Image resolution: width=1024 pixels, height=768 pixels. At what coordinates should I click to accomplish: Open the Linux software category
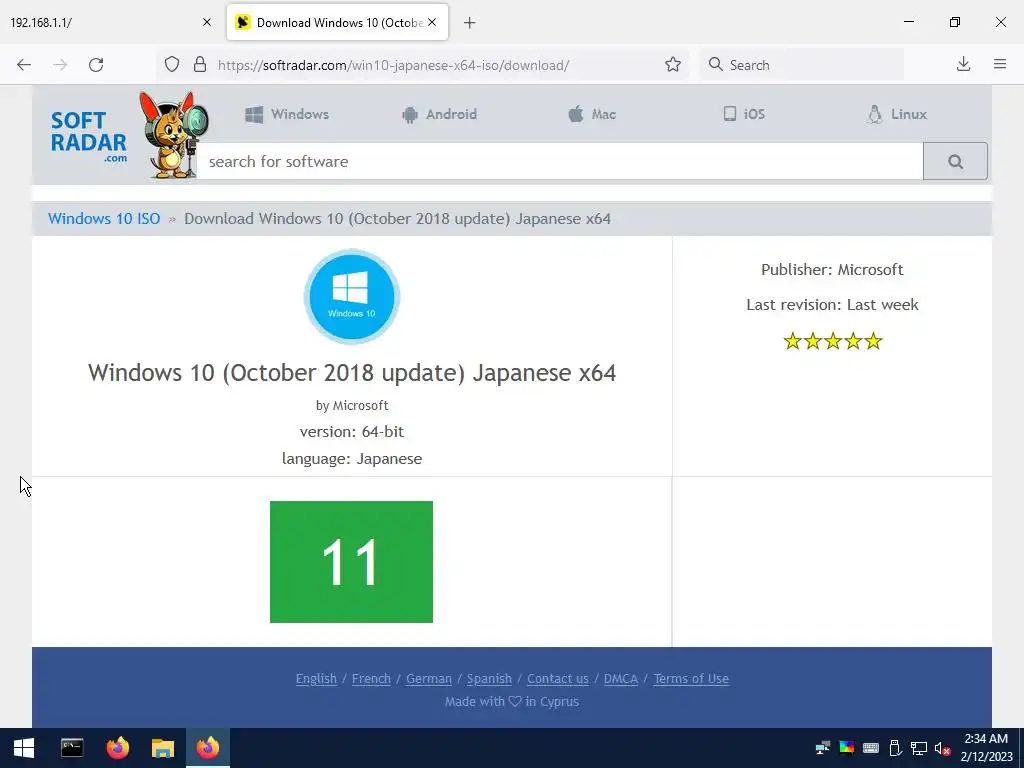[x=897, y=114]
